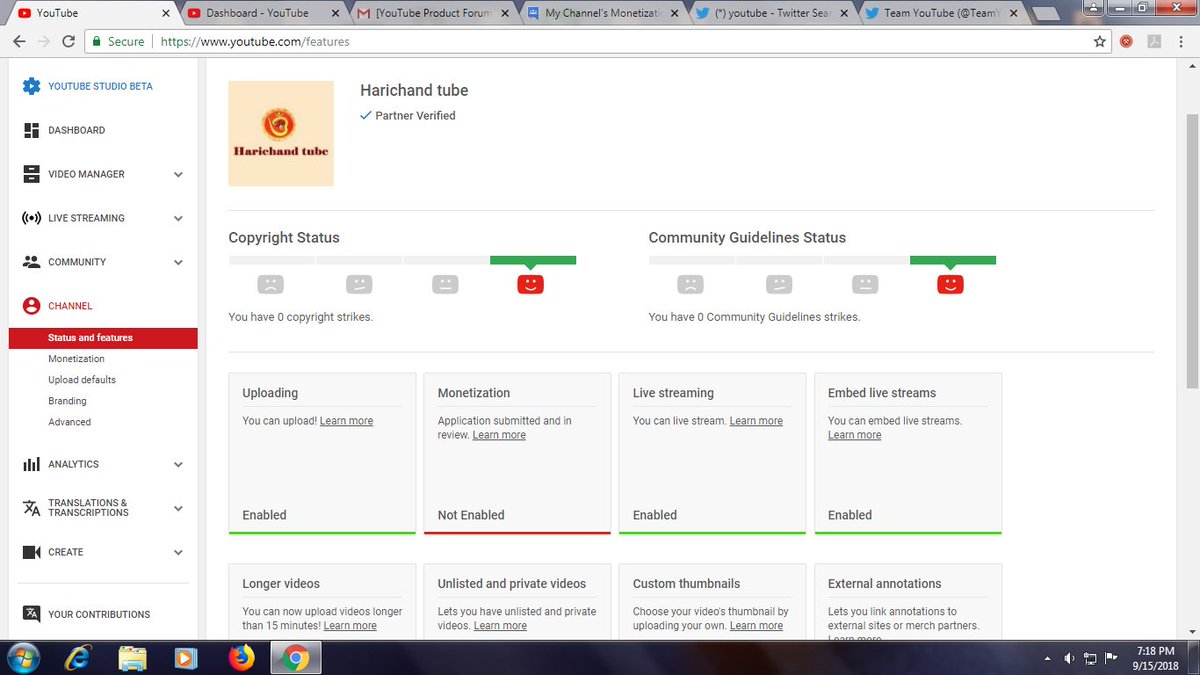The height and width of the screenshot is (675, 1200).
Task: Expand the Translations & Transcriptions section
Action: [178, 508]
